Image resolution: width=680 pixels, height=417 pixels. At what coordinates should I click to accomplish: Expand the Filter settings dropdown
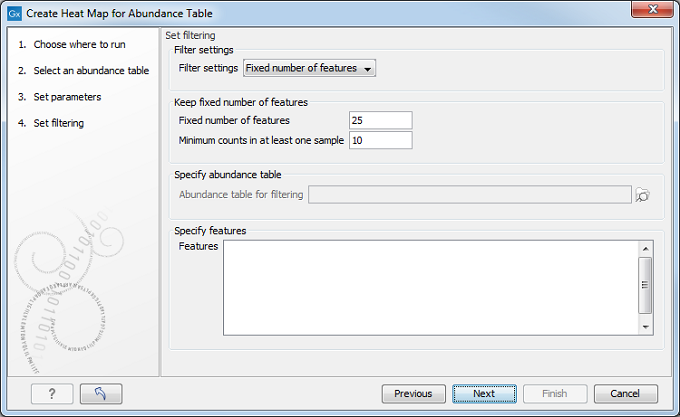click(x=309, y=69)
